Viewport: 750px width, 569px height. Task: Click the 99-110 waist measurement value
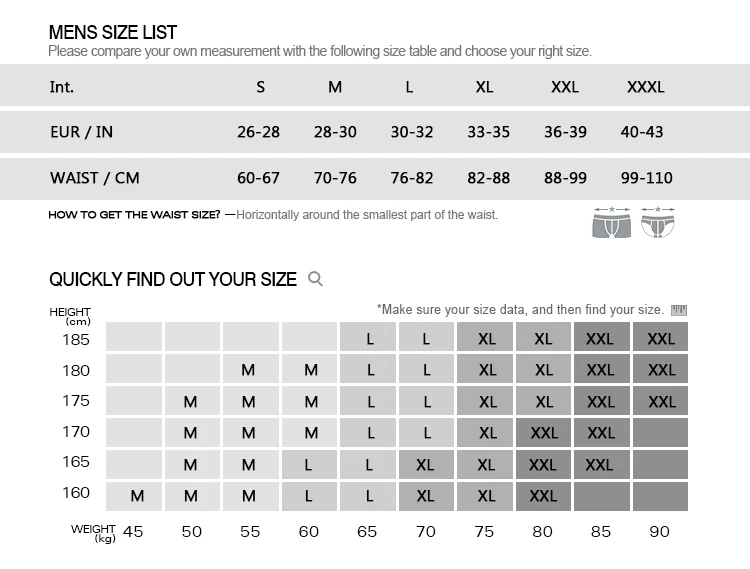coord(646,178)
